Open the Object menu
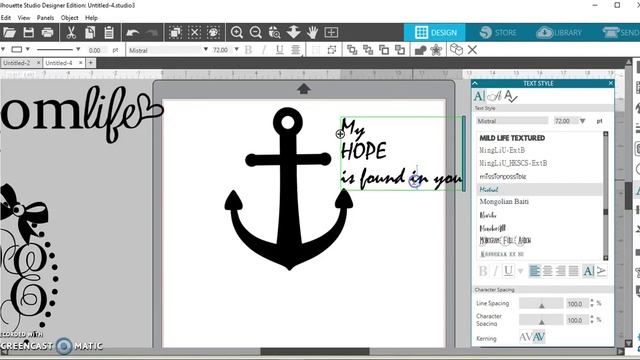 click(69, 18)
